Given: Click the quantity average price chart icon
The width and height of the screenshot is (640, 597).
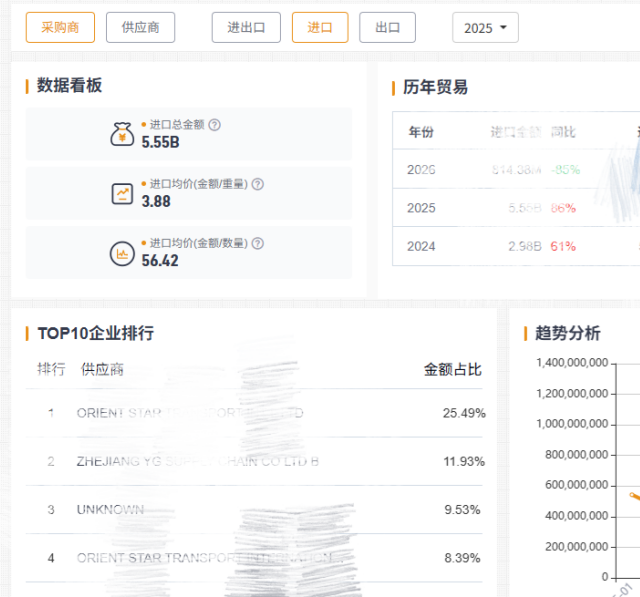Looking at the screenshot, I should click(x=122, y=253).
